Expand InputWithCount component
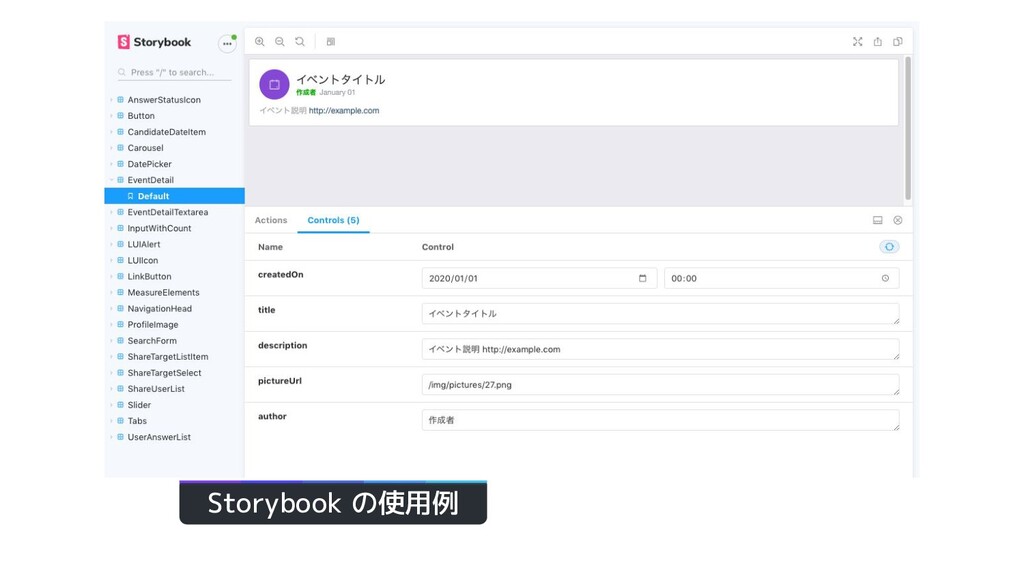The image size is (1024, 576). [159, 228]
